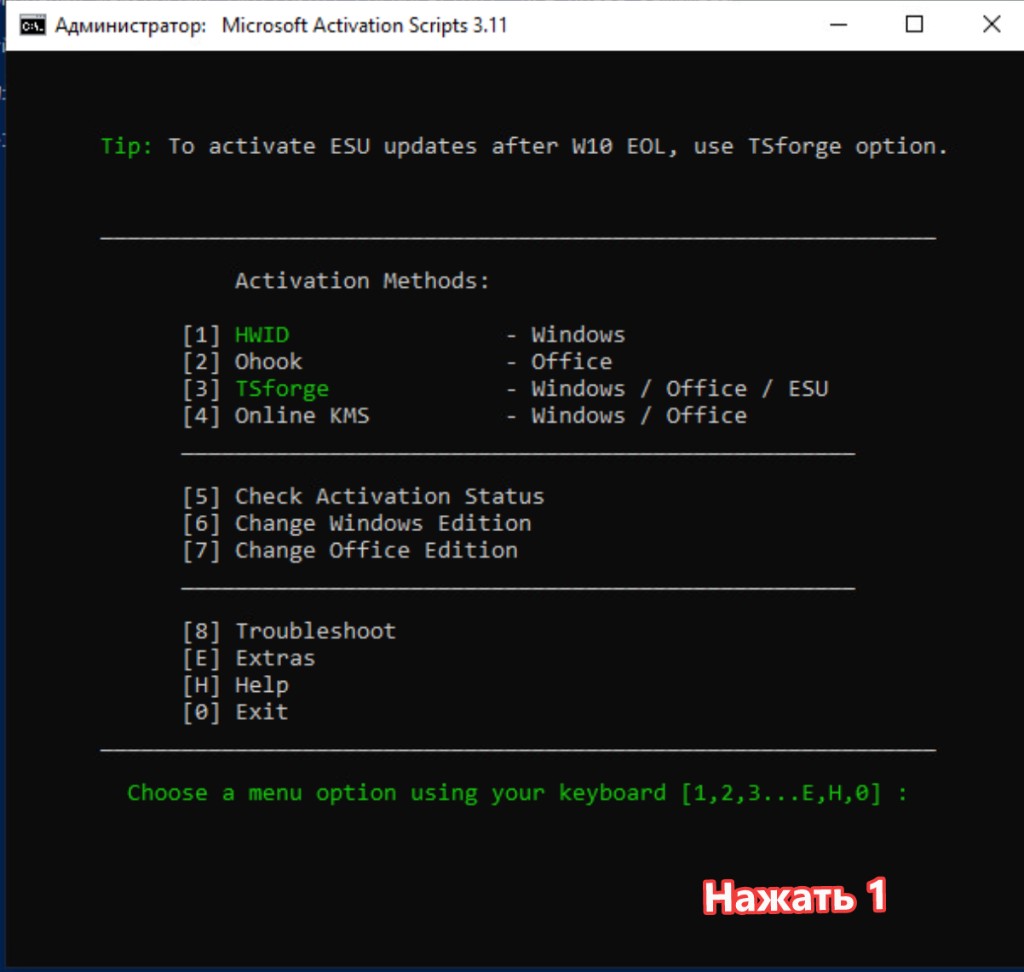Select the '[1] HWID' menu line
1024x972 pixels.
point(404,334)
